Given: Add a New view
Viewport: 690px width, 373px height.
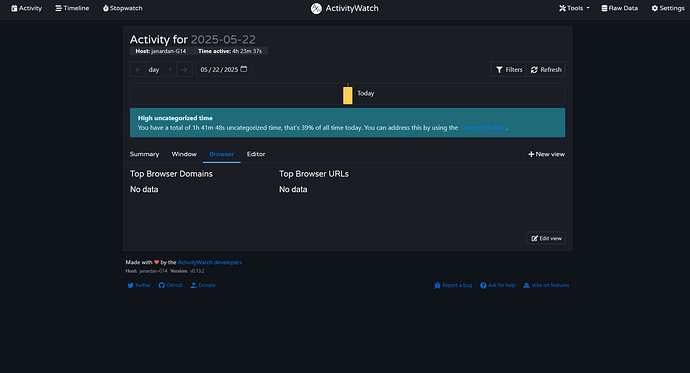Looking at the screenshot, I should [547, 154].
